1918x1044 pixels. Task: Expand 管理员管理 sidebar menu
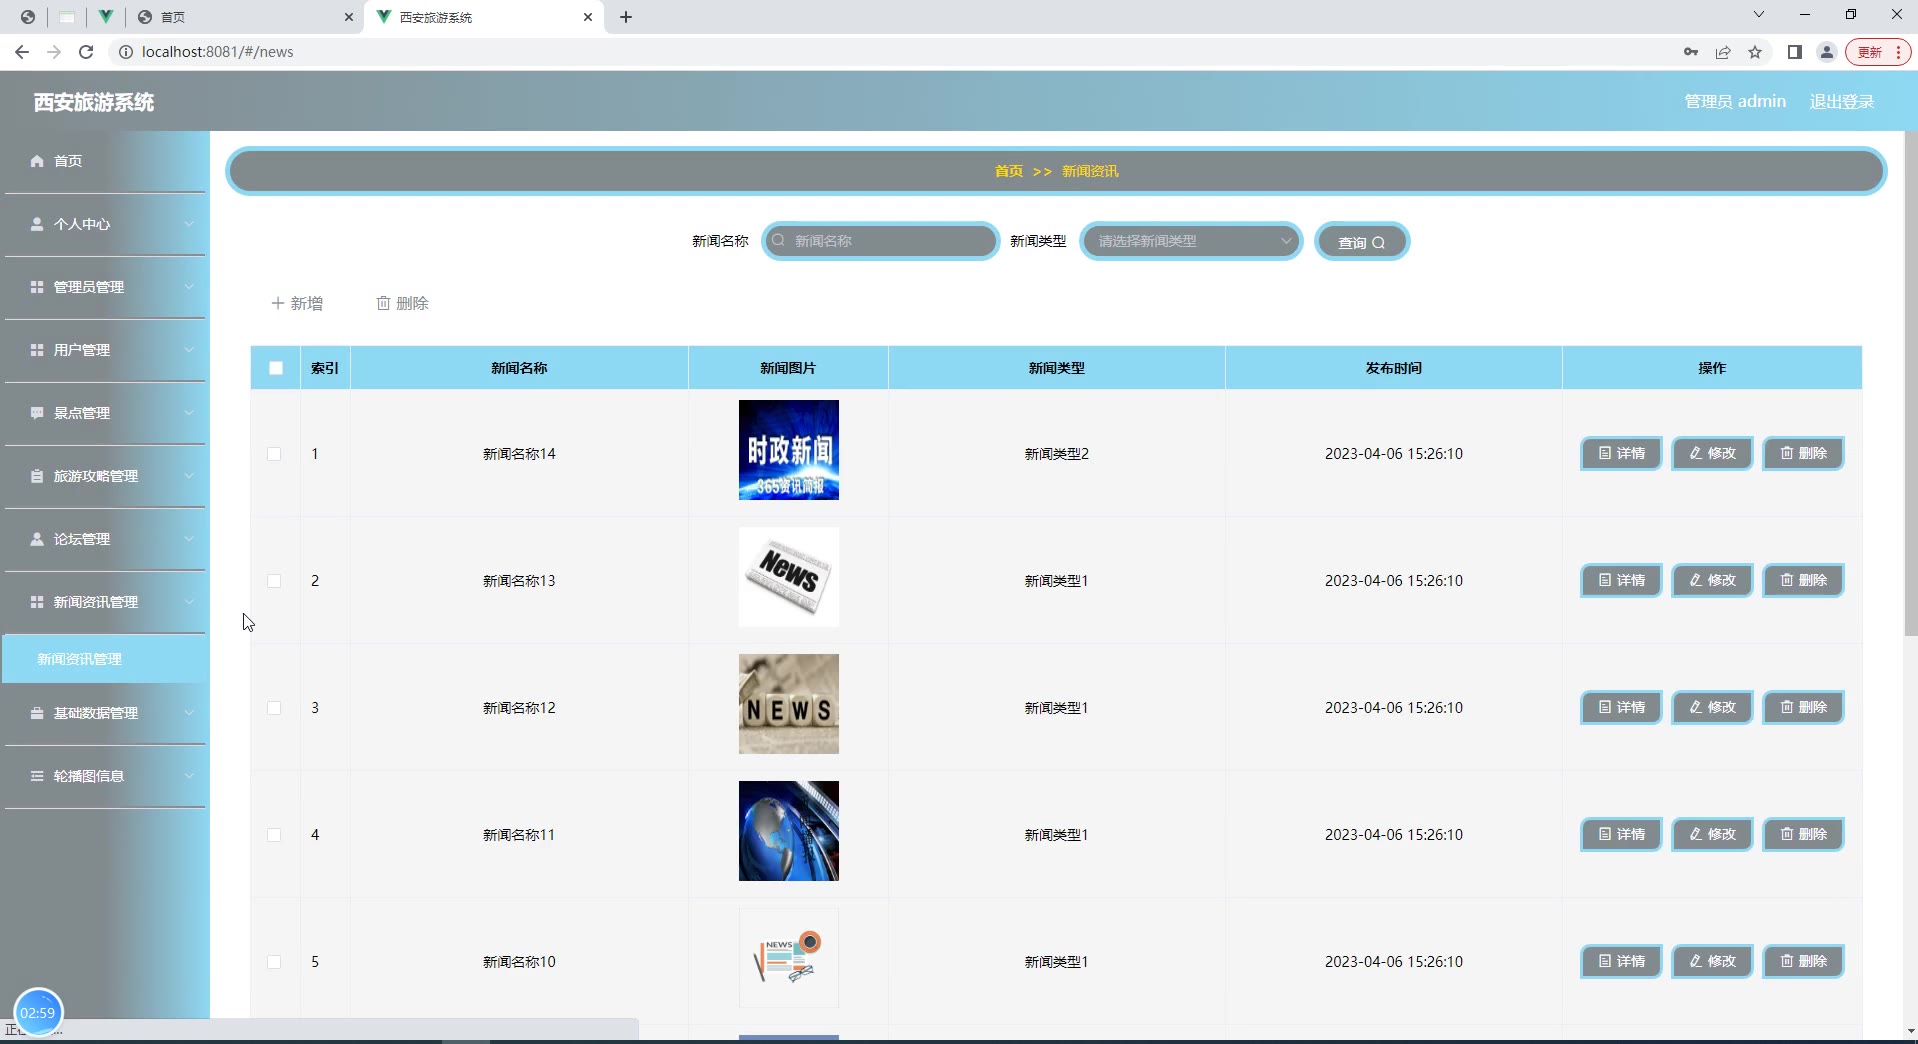[x=105, y=287]
